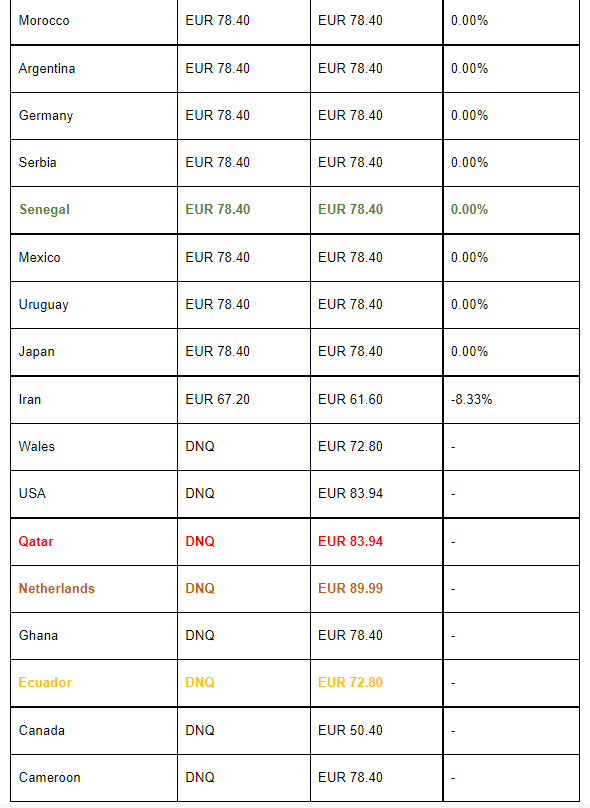This screenshot has height=808, width=590.
Task: Click the Cameroon country cell
Action: pyautogui.click(x=94, y=778)
